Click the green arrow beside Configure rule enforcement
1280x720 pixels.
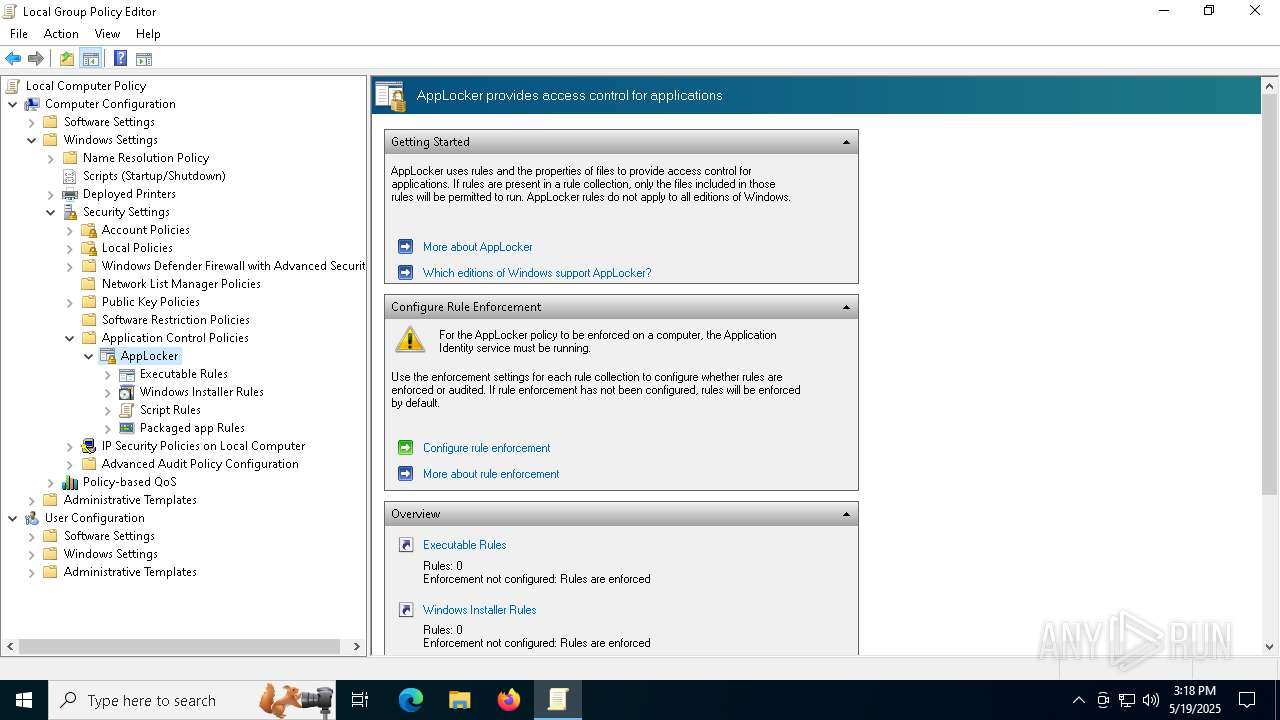[x=405, y=448]
